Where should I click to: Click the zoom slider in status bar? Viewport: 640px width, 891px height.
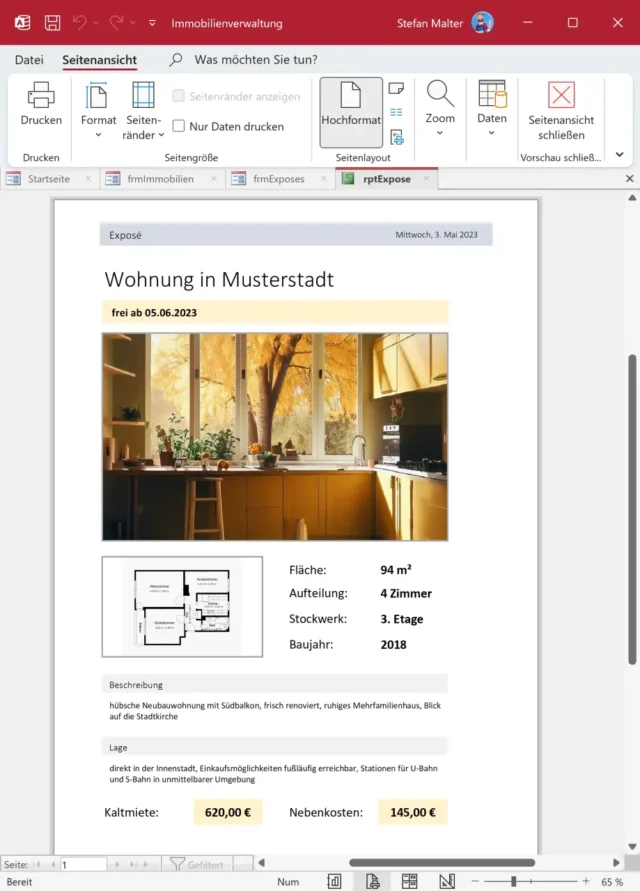click(514, 881)
